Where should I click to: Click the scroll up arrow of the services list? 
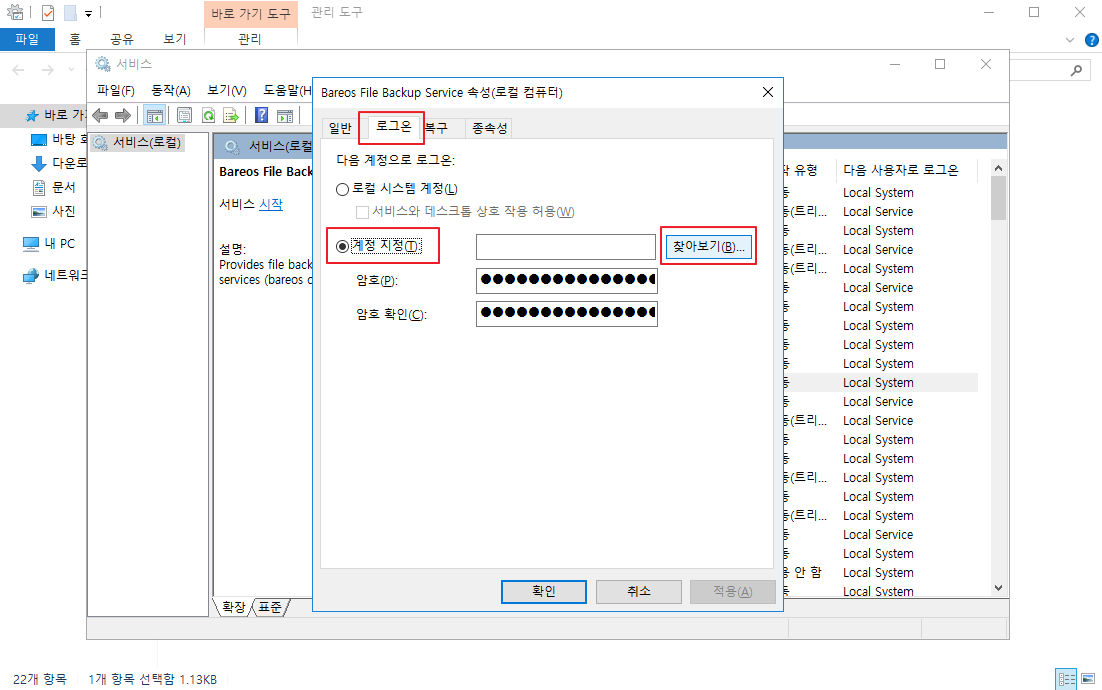pos(998,169)
